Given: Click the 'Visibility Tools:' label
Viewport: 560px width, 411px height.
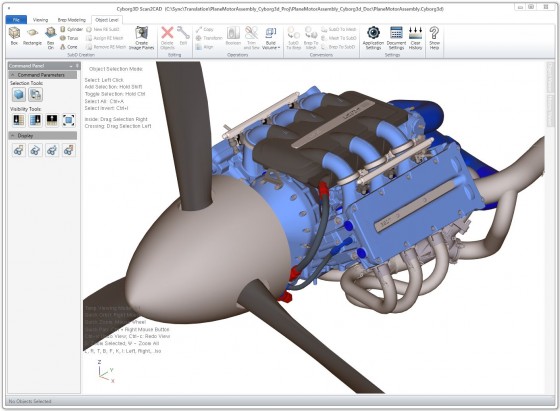Looking at the screenshot, I should (x=25, y=109).
